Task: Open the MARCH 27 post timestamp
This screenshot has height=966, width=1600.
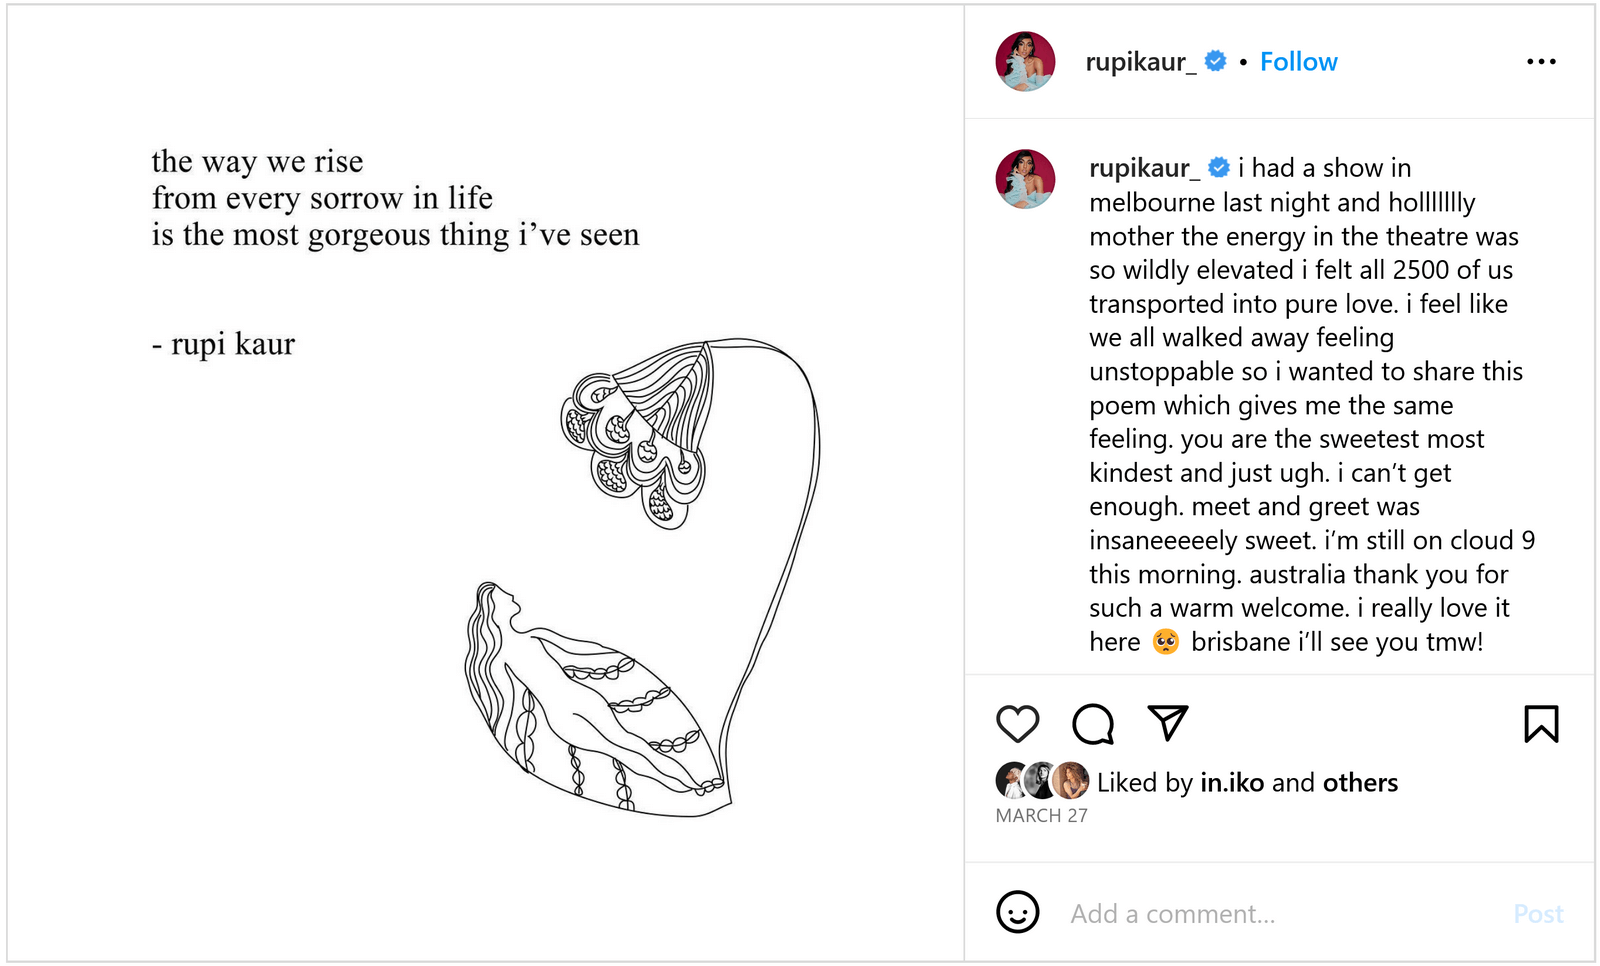Action: (1041, 815)
